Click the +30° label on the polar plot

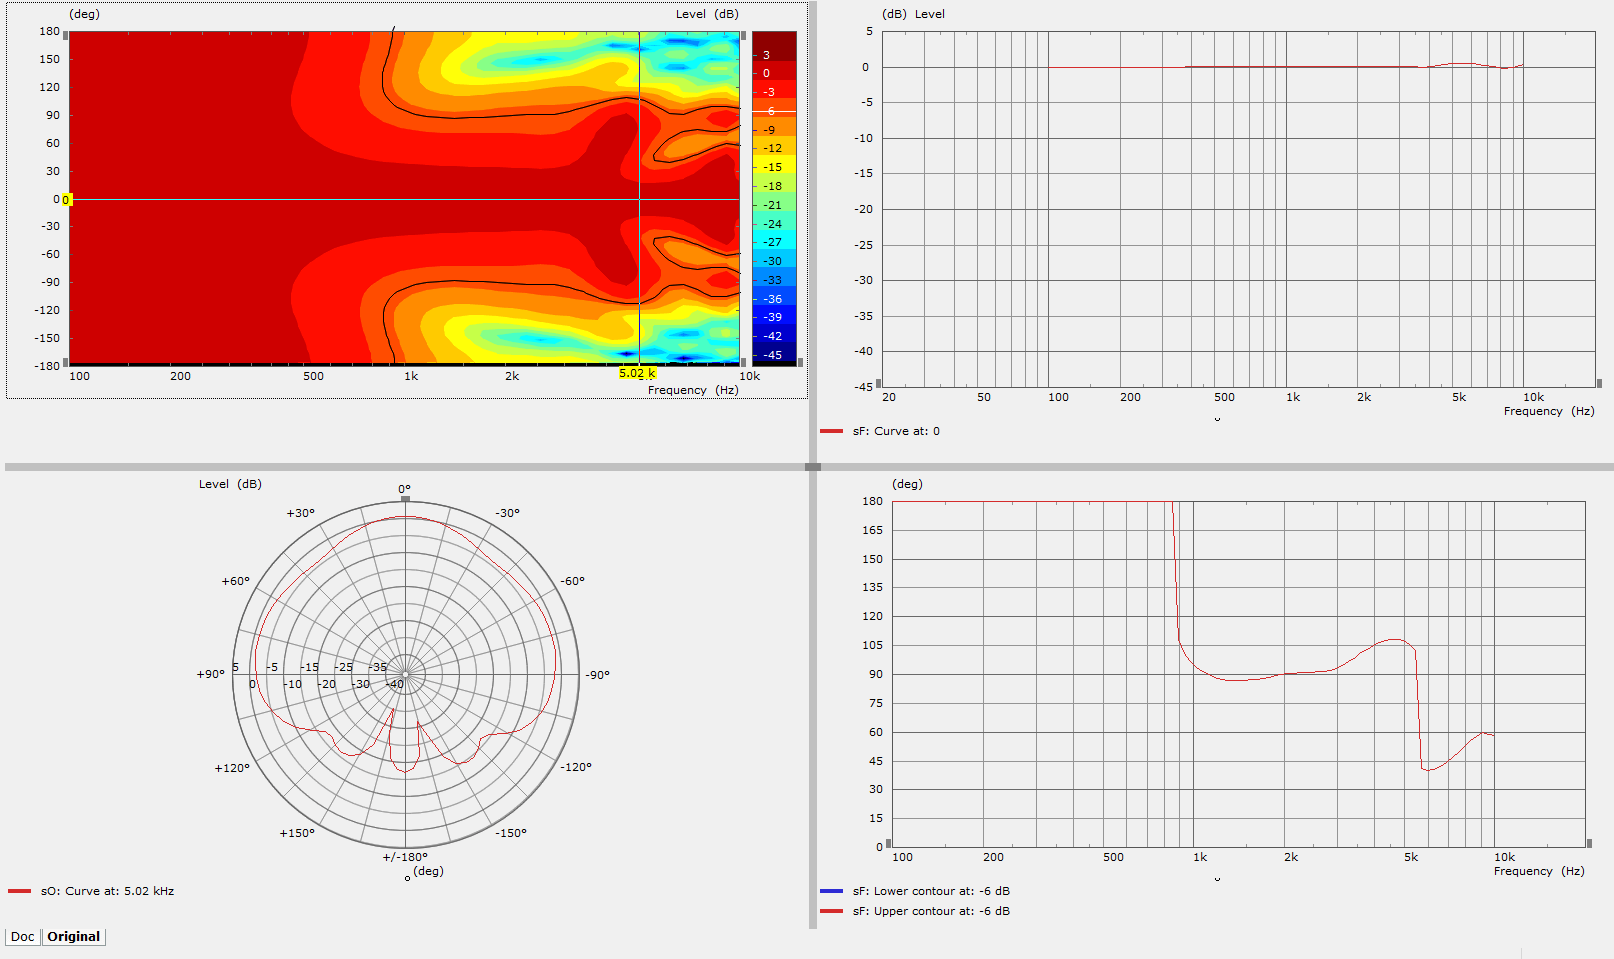click(300, 513)
